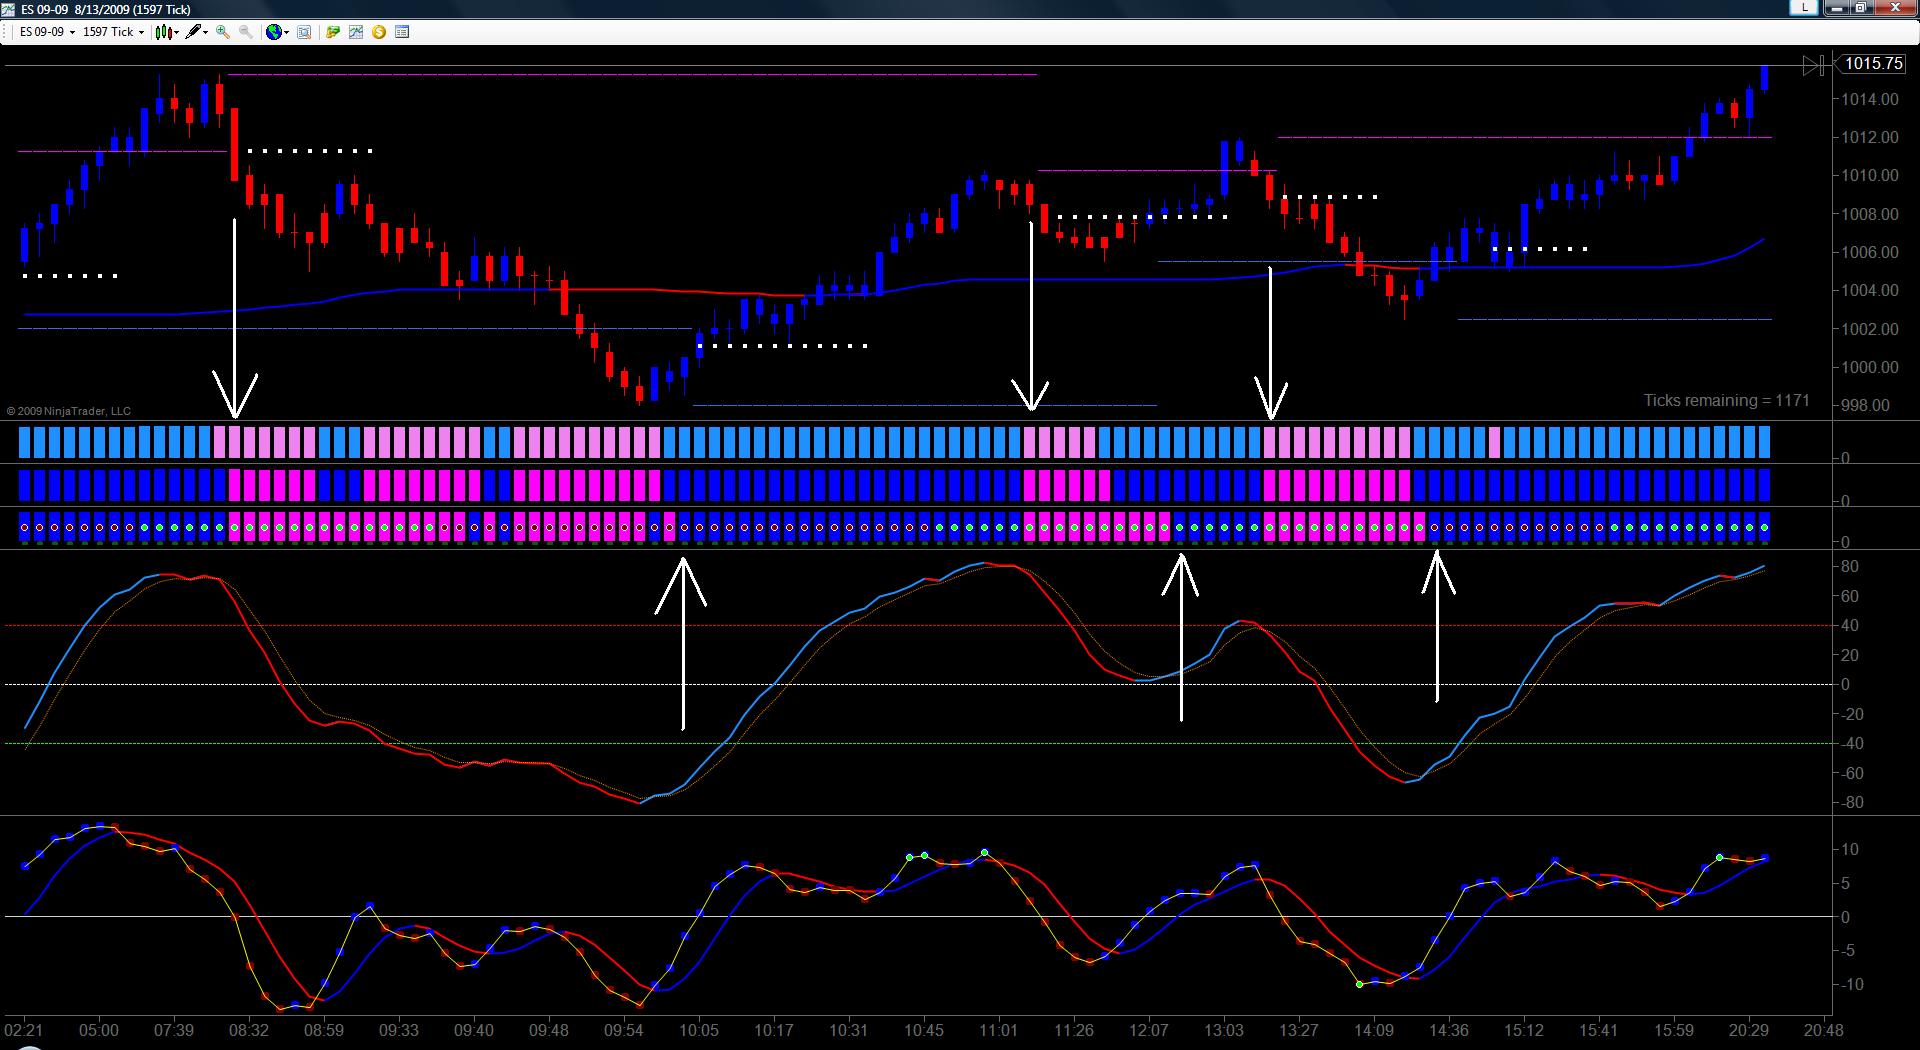Open the candlestick chart style dropdown
The width and height of the screenshot is (1920, 1050).
tap(167, 32)
